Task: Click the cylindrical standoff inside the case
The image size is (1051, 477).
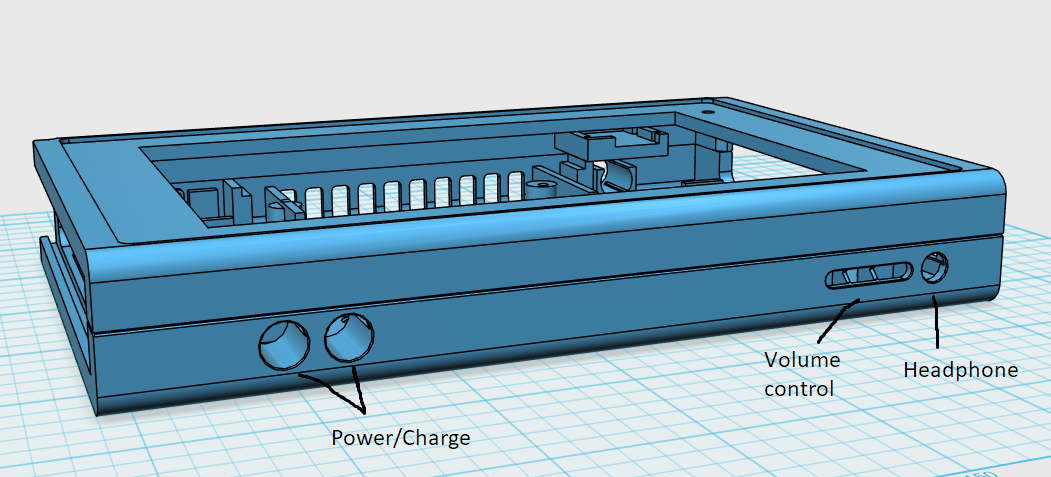Action: [x=540, y=188]
